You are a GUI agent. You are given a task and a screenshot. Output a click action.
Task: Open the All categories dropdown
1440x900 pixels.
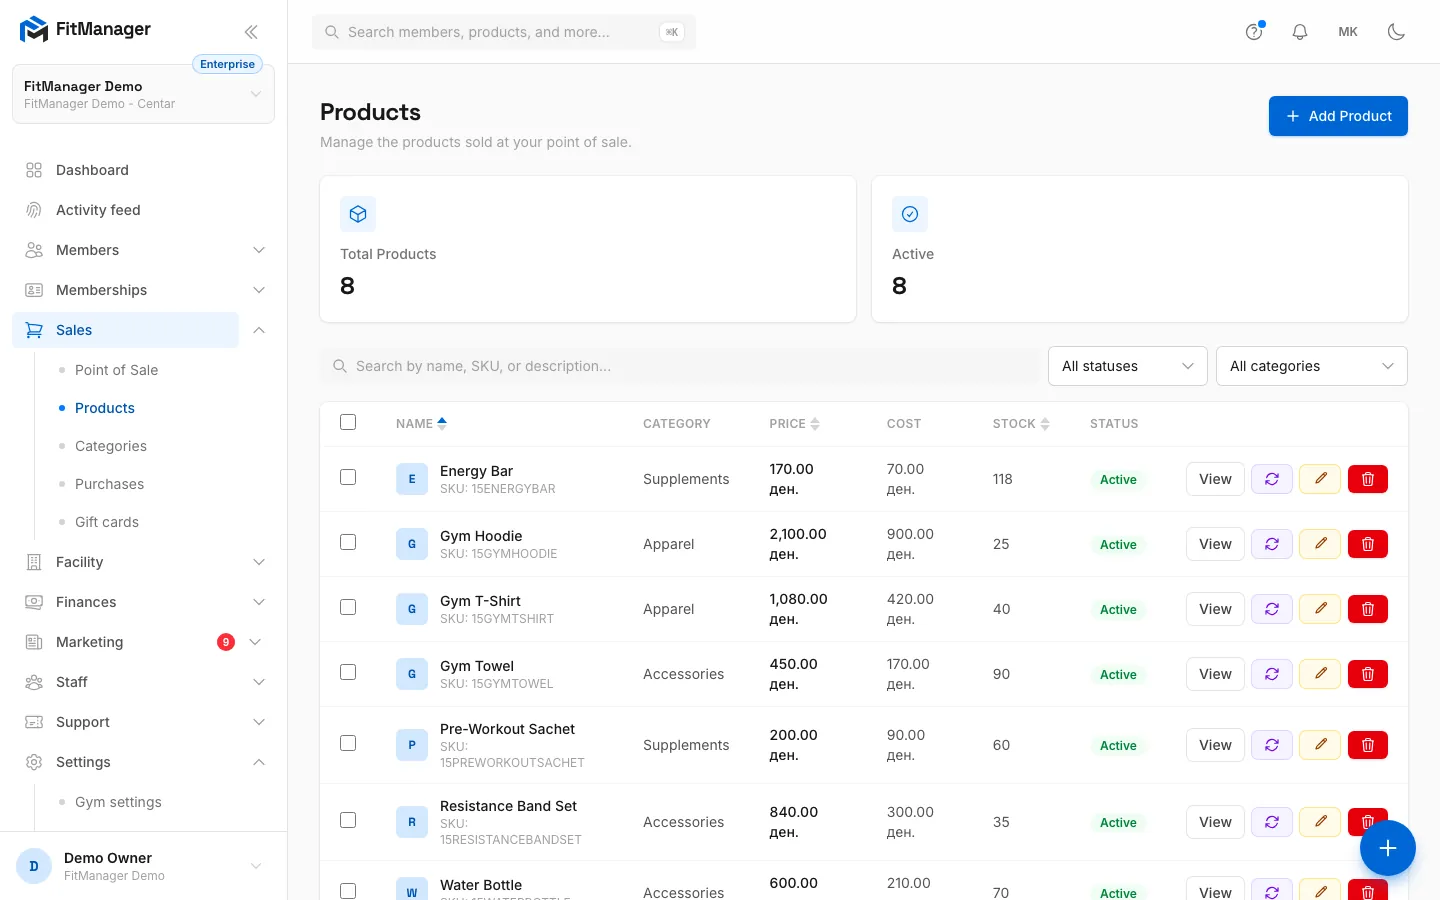1312,366
